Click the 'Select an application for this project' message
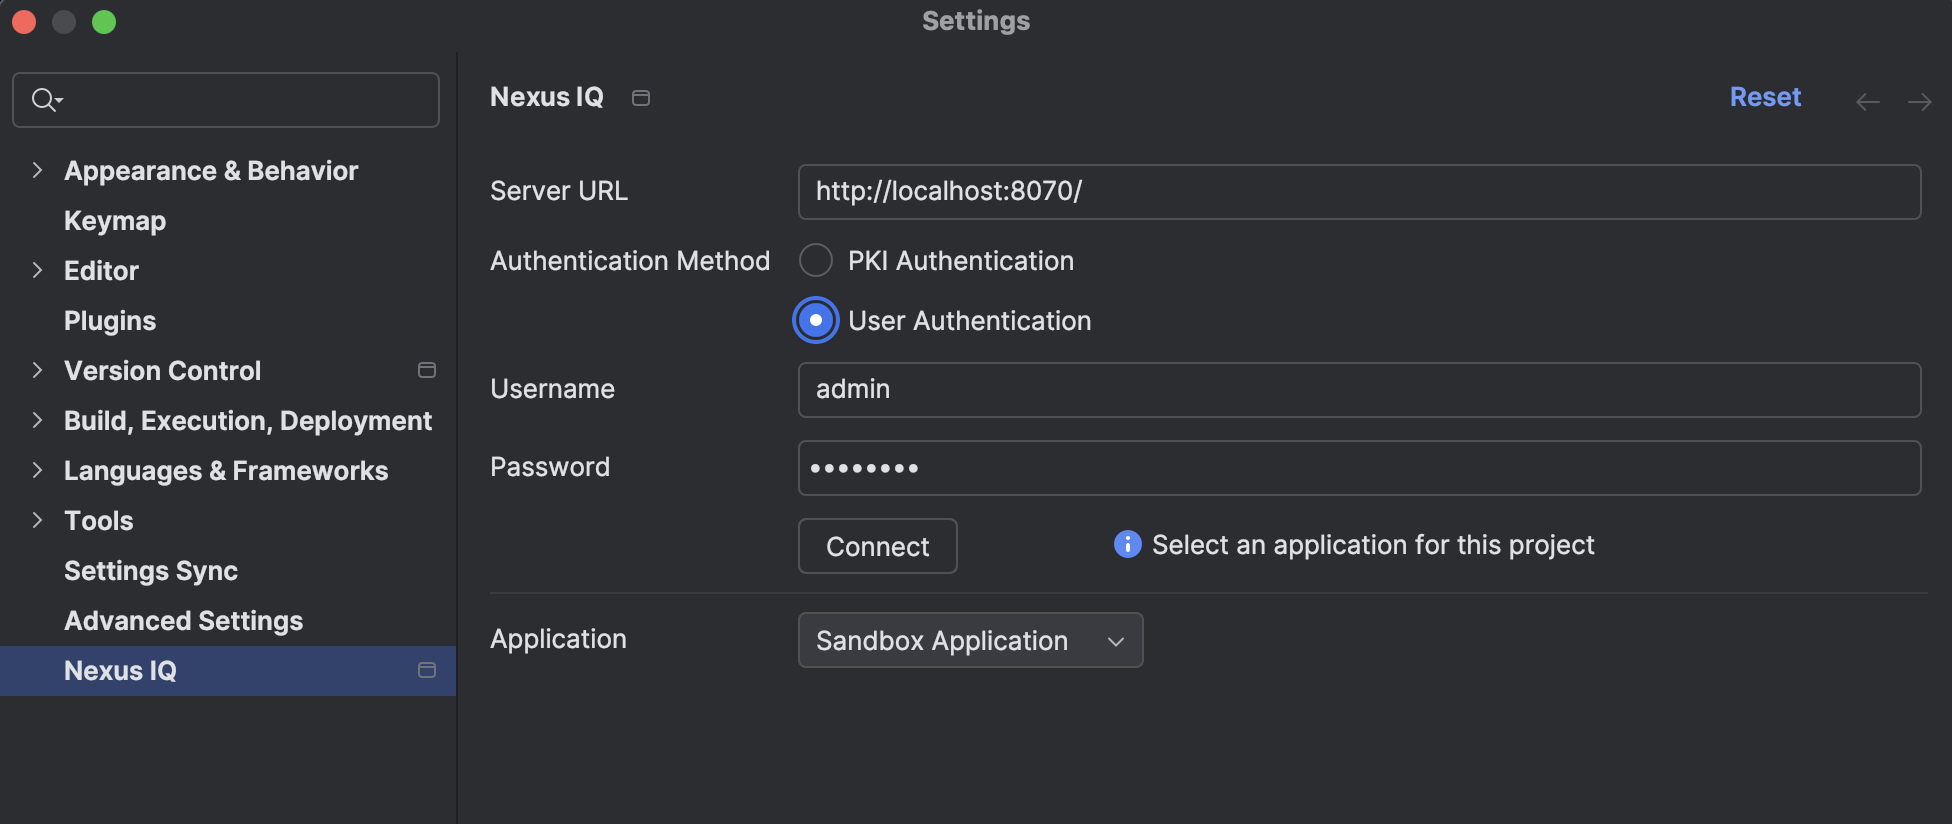The image size is (1952, 824). [1373, 545]
